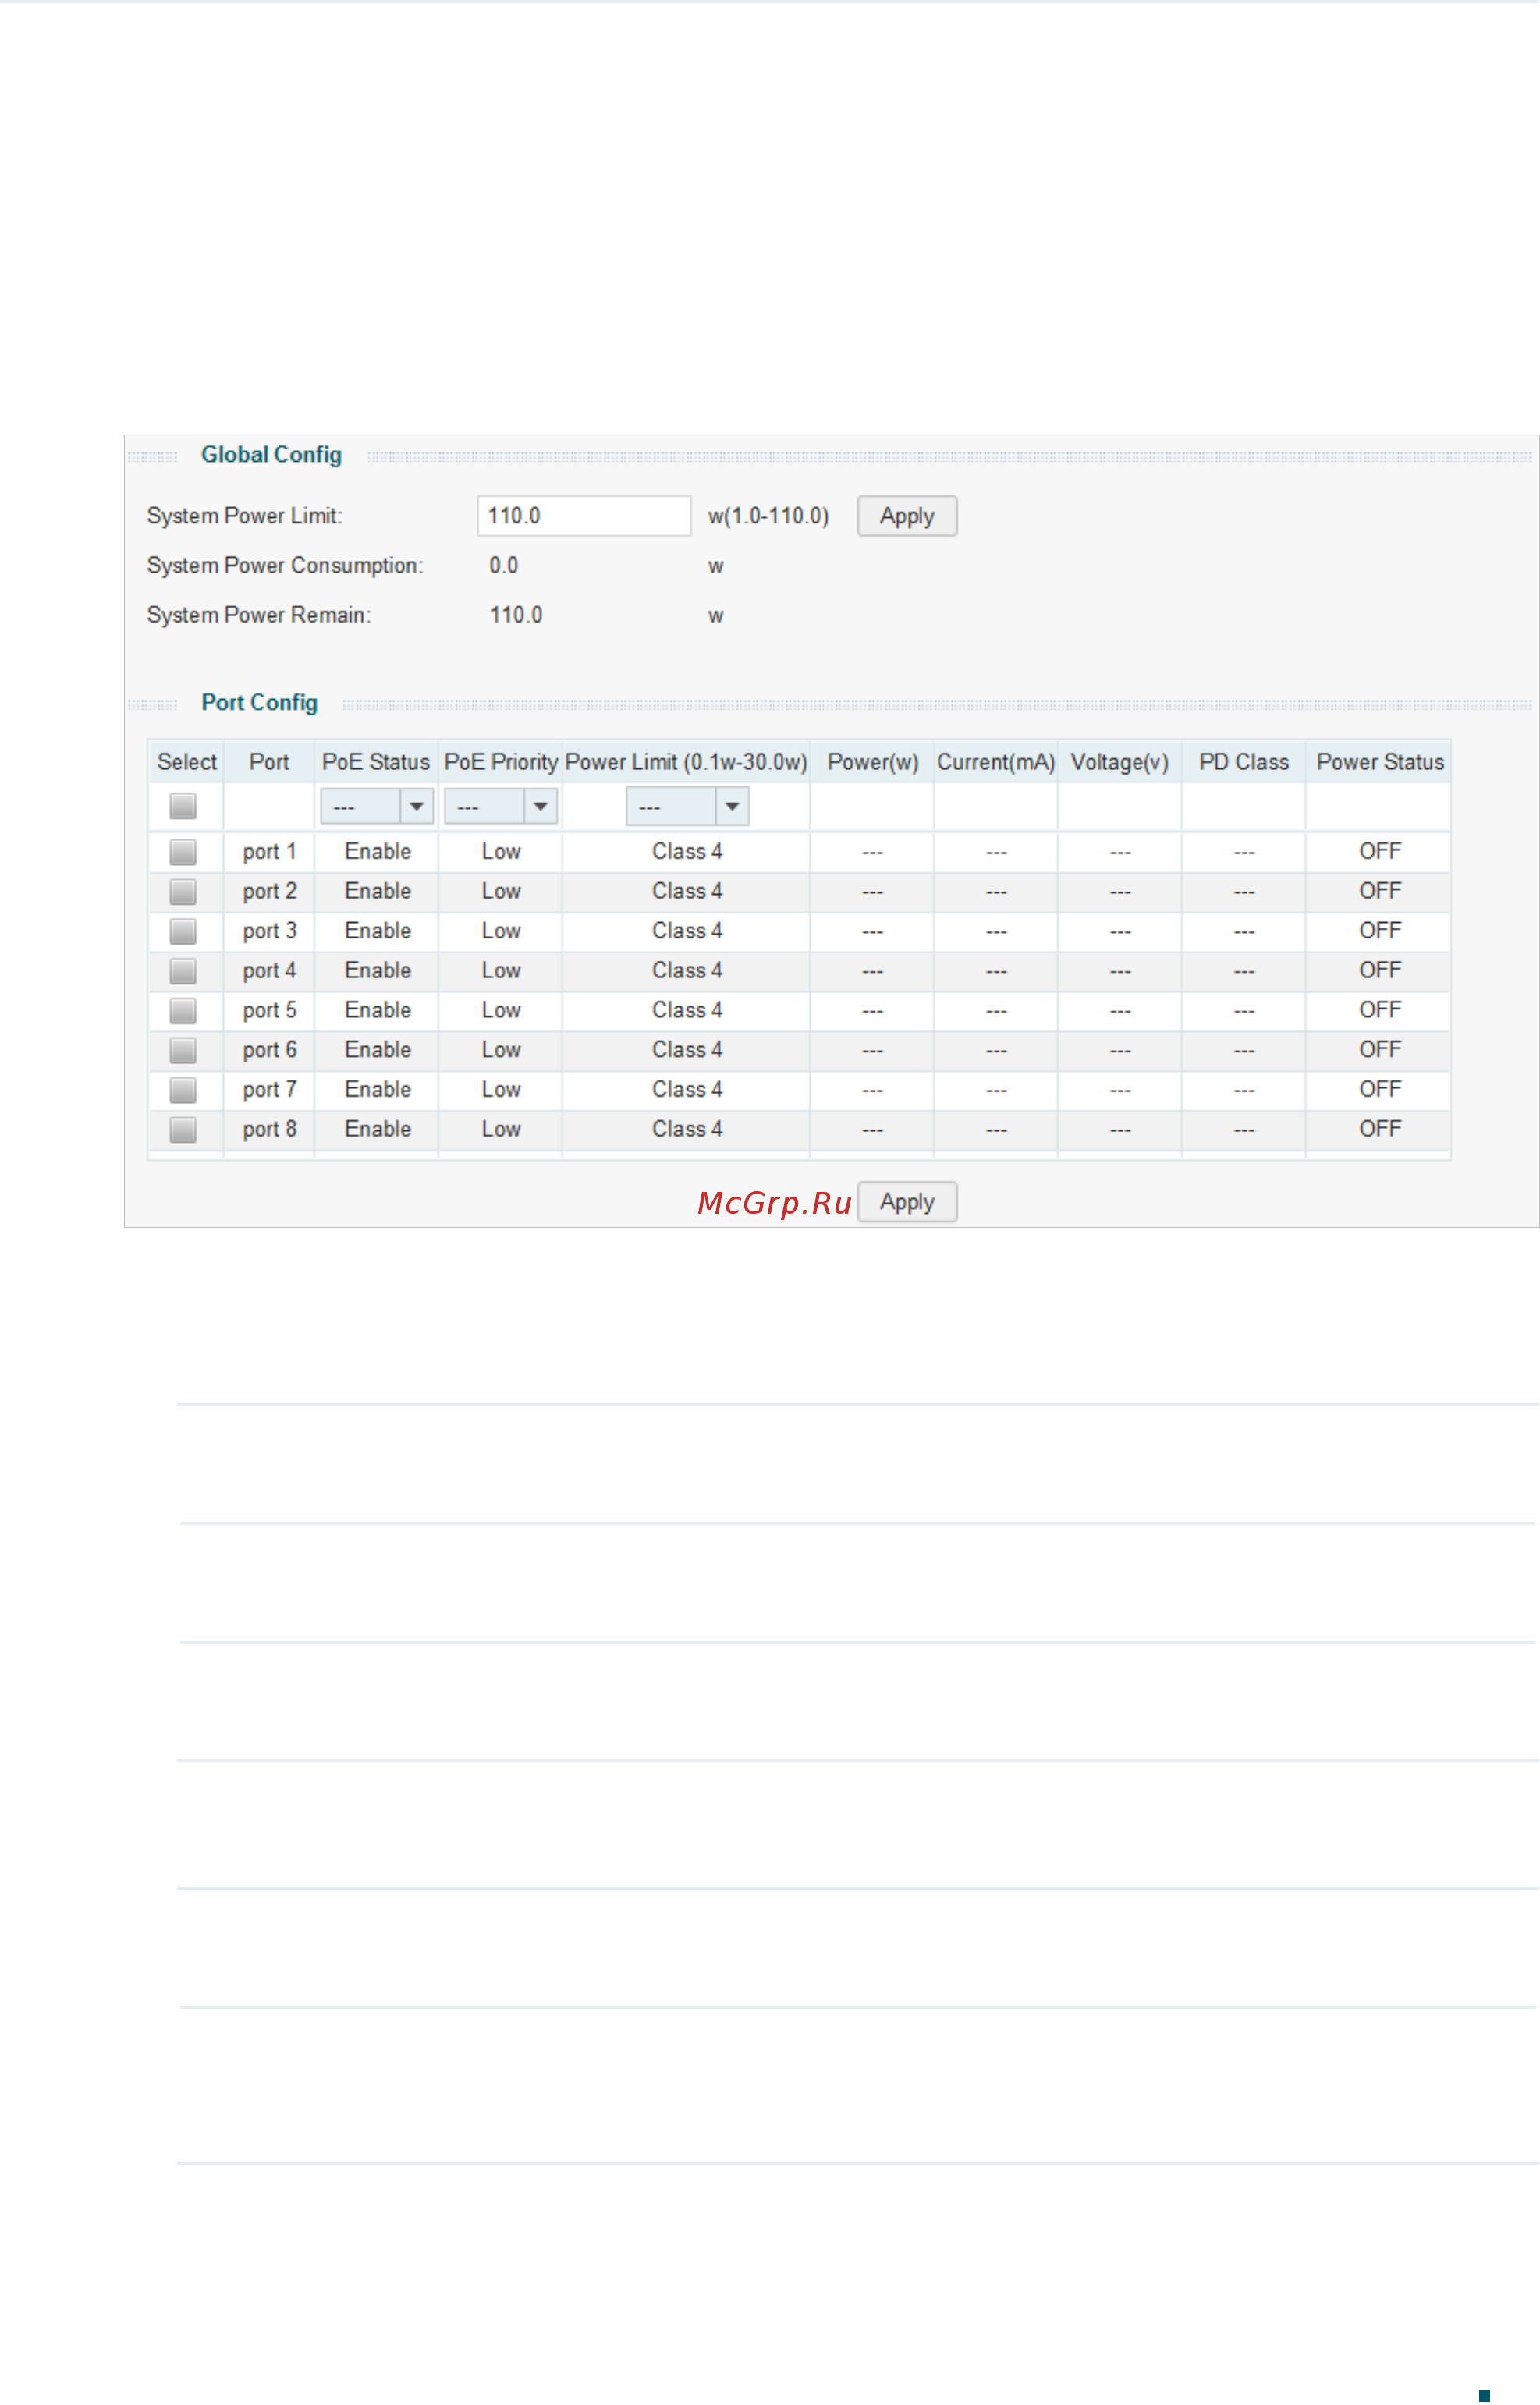Screen dimensions: 1540x2405
Task: Click the 110.0 power remain value
Action: click(516, 615)
